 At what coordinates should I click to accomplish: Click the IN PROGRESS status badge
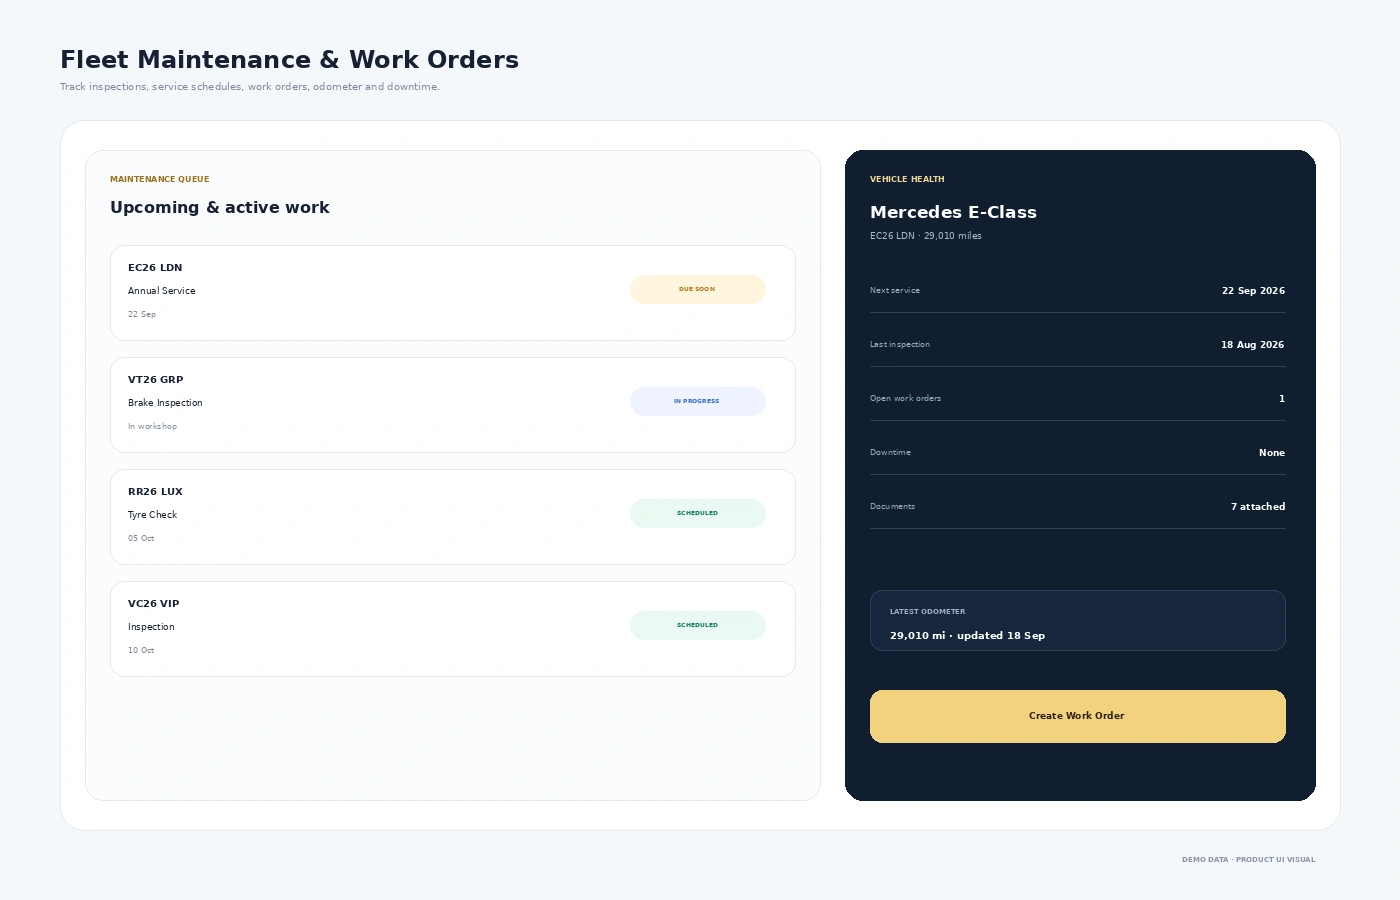click(698, 401)
